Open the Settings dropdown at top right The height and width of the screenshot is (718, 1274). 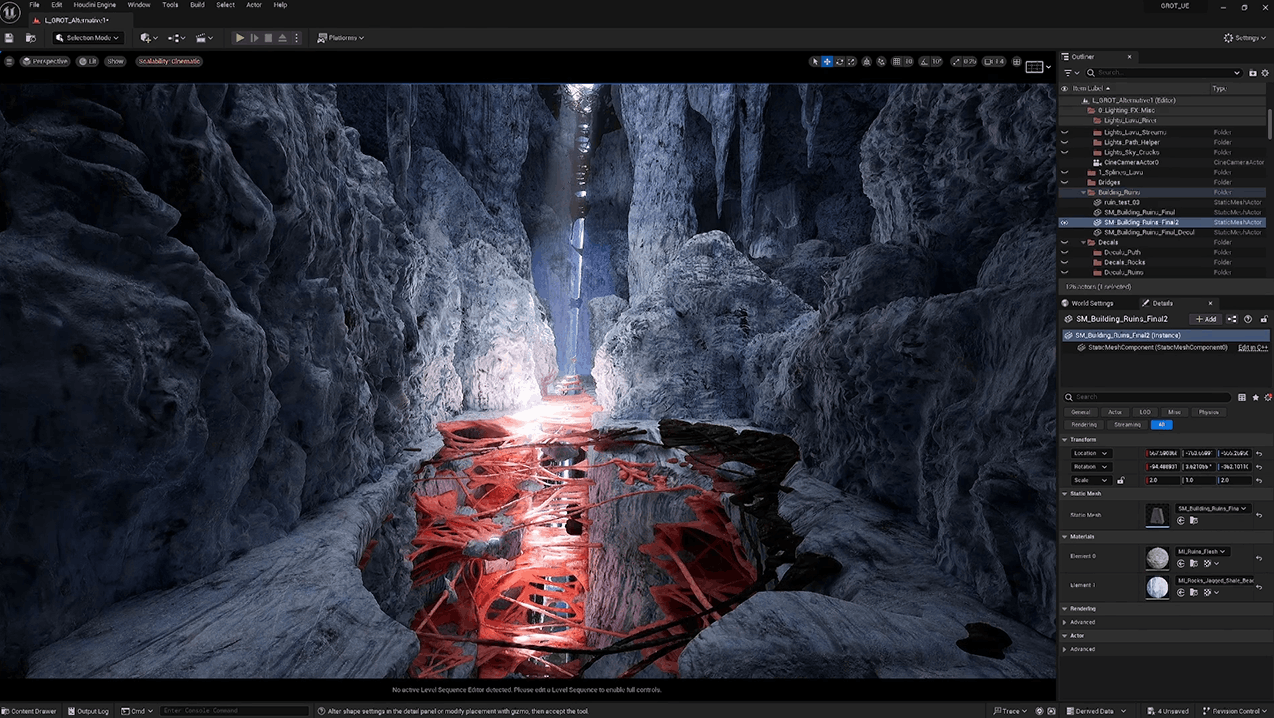pyautogui.click(x=1246, y=38)
